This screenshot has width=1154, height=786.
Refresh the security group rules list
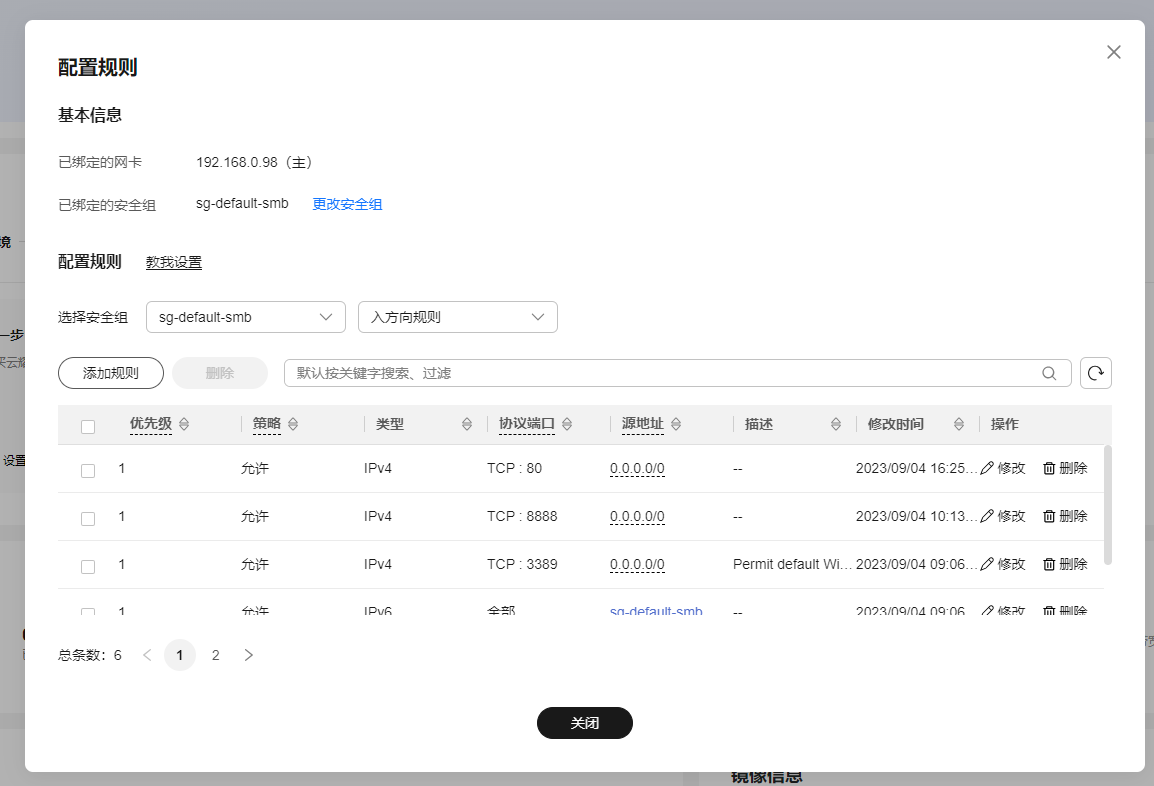tap(1095, 372)
